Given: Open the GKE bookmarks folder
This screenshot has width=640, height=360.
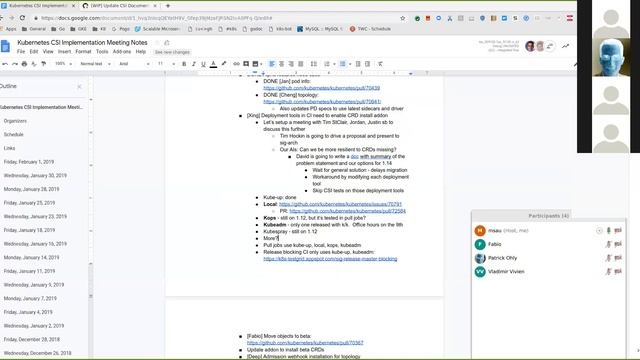Looking at the screenshot, I should pos(78,29).
